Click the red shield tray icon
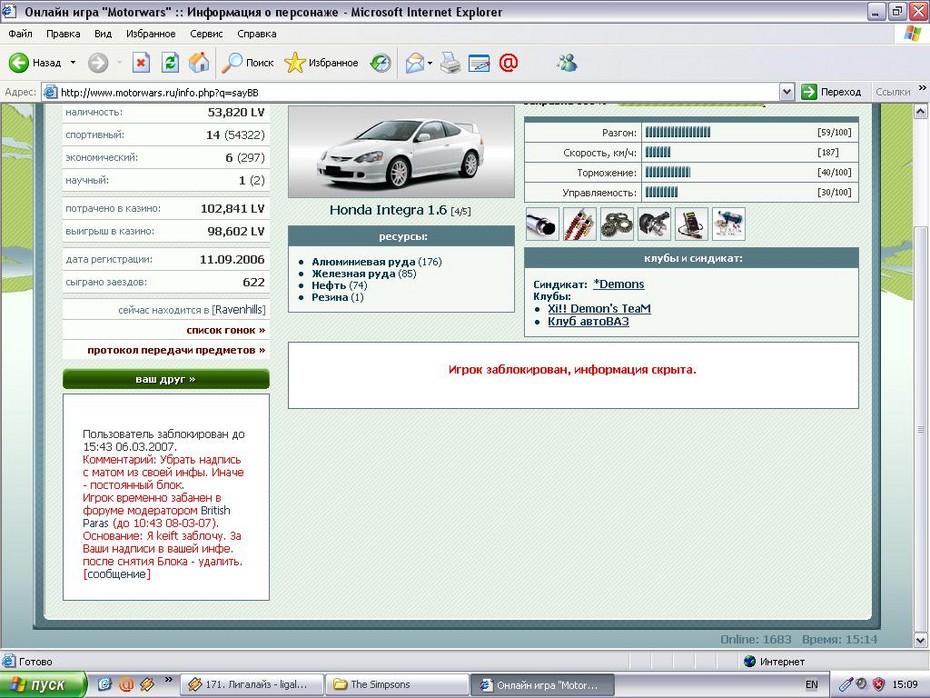The image size is (930, 698). click(878, 684)
